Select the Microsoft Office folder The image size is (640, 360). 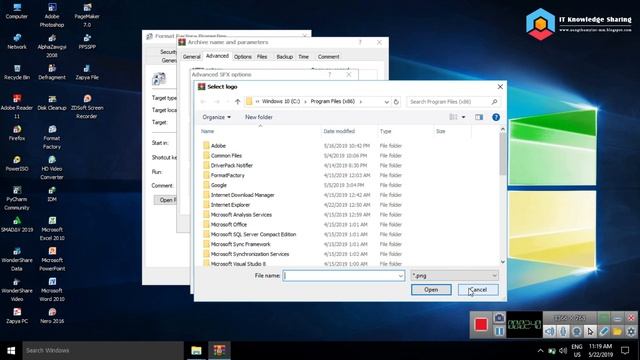pyautogui.click(x=229, y=224)
